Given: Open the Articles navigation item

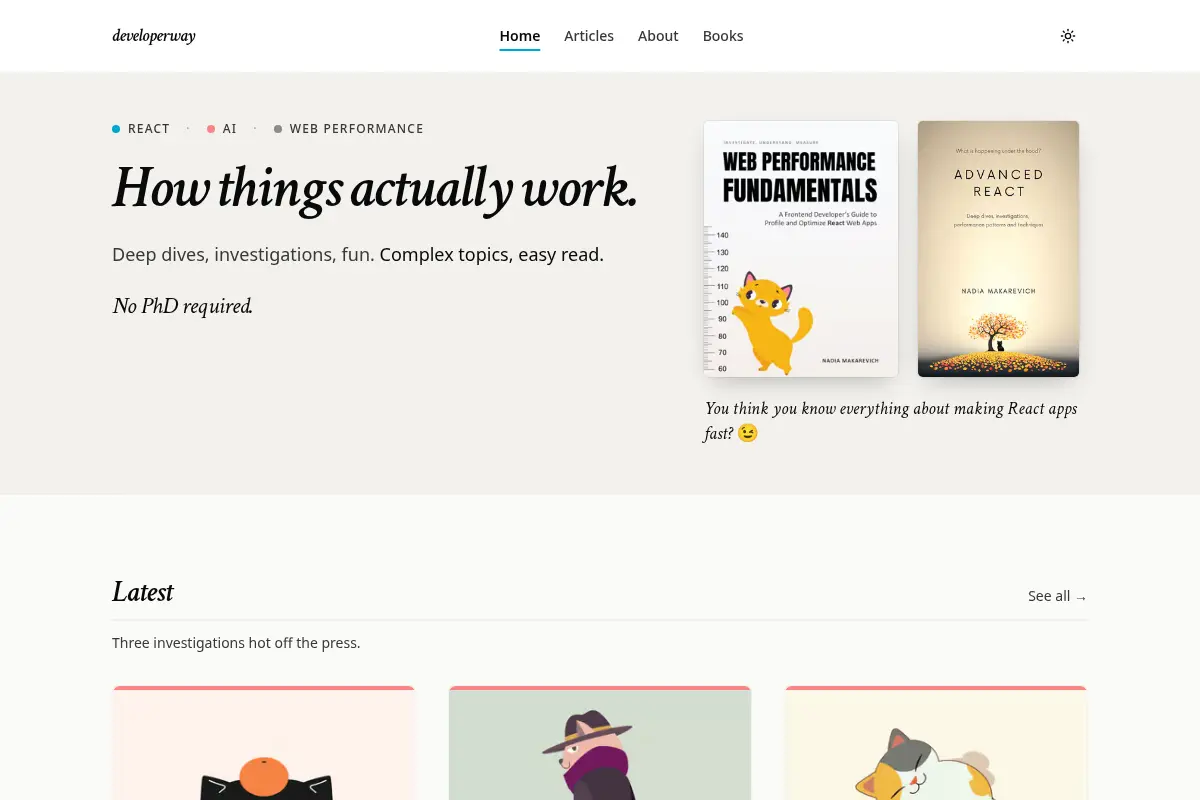Looking at the screenshot, I should tap(589, 36).
